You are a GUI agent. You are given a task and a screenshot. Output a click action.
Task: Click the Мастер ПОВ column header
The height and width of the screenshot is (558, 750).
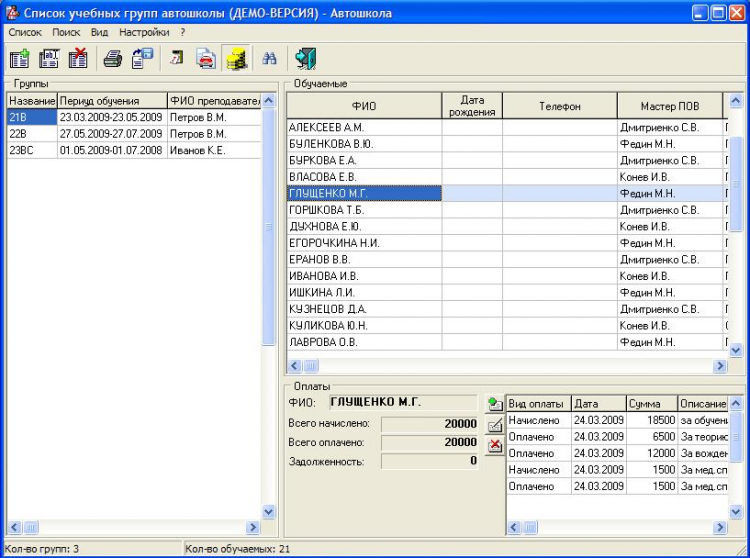pos(670,106)
